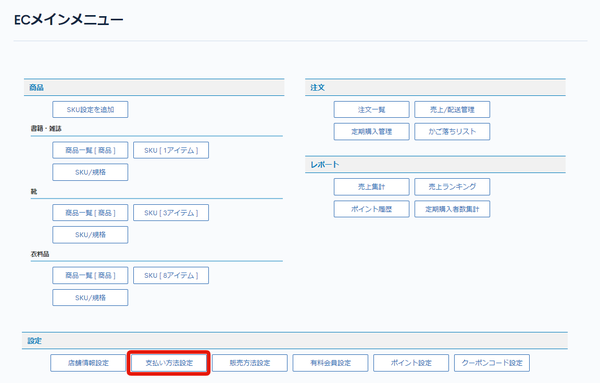Open SKU [8アイテム] button

click(171, 275)
